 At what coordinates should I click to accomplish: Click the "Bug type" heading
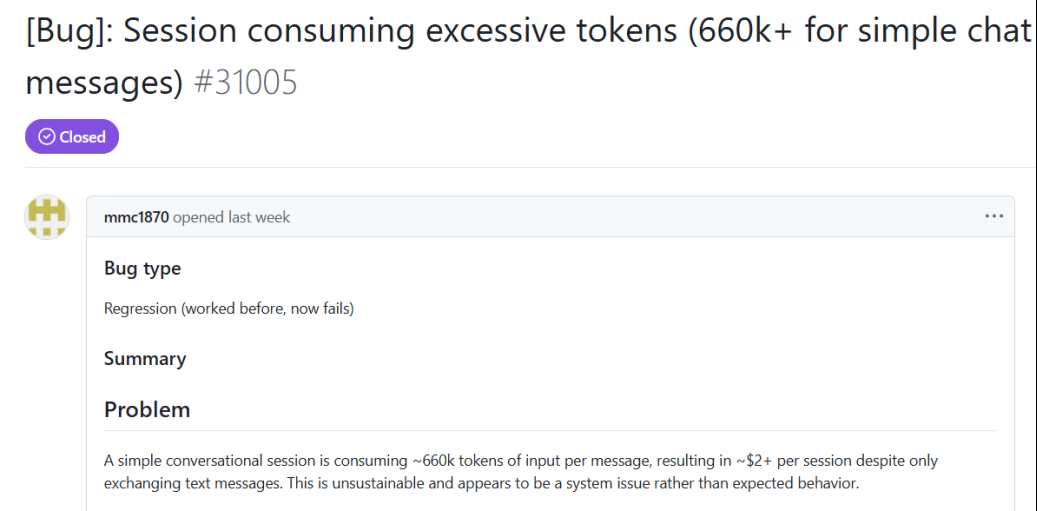142,268
